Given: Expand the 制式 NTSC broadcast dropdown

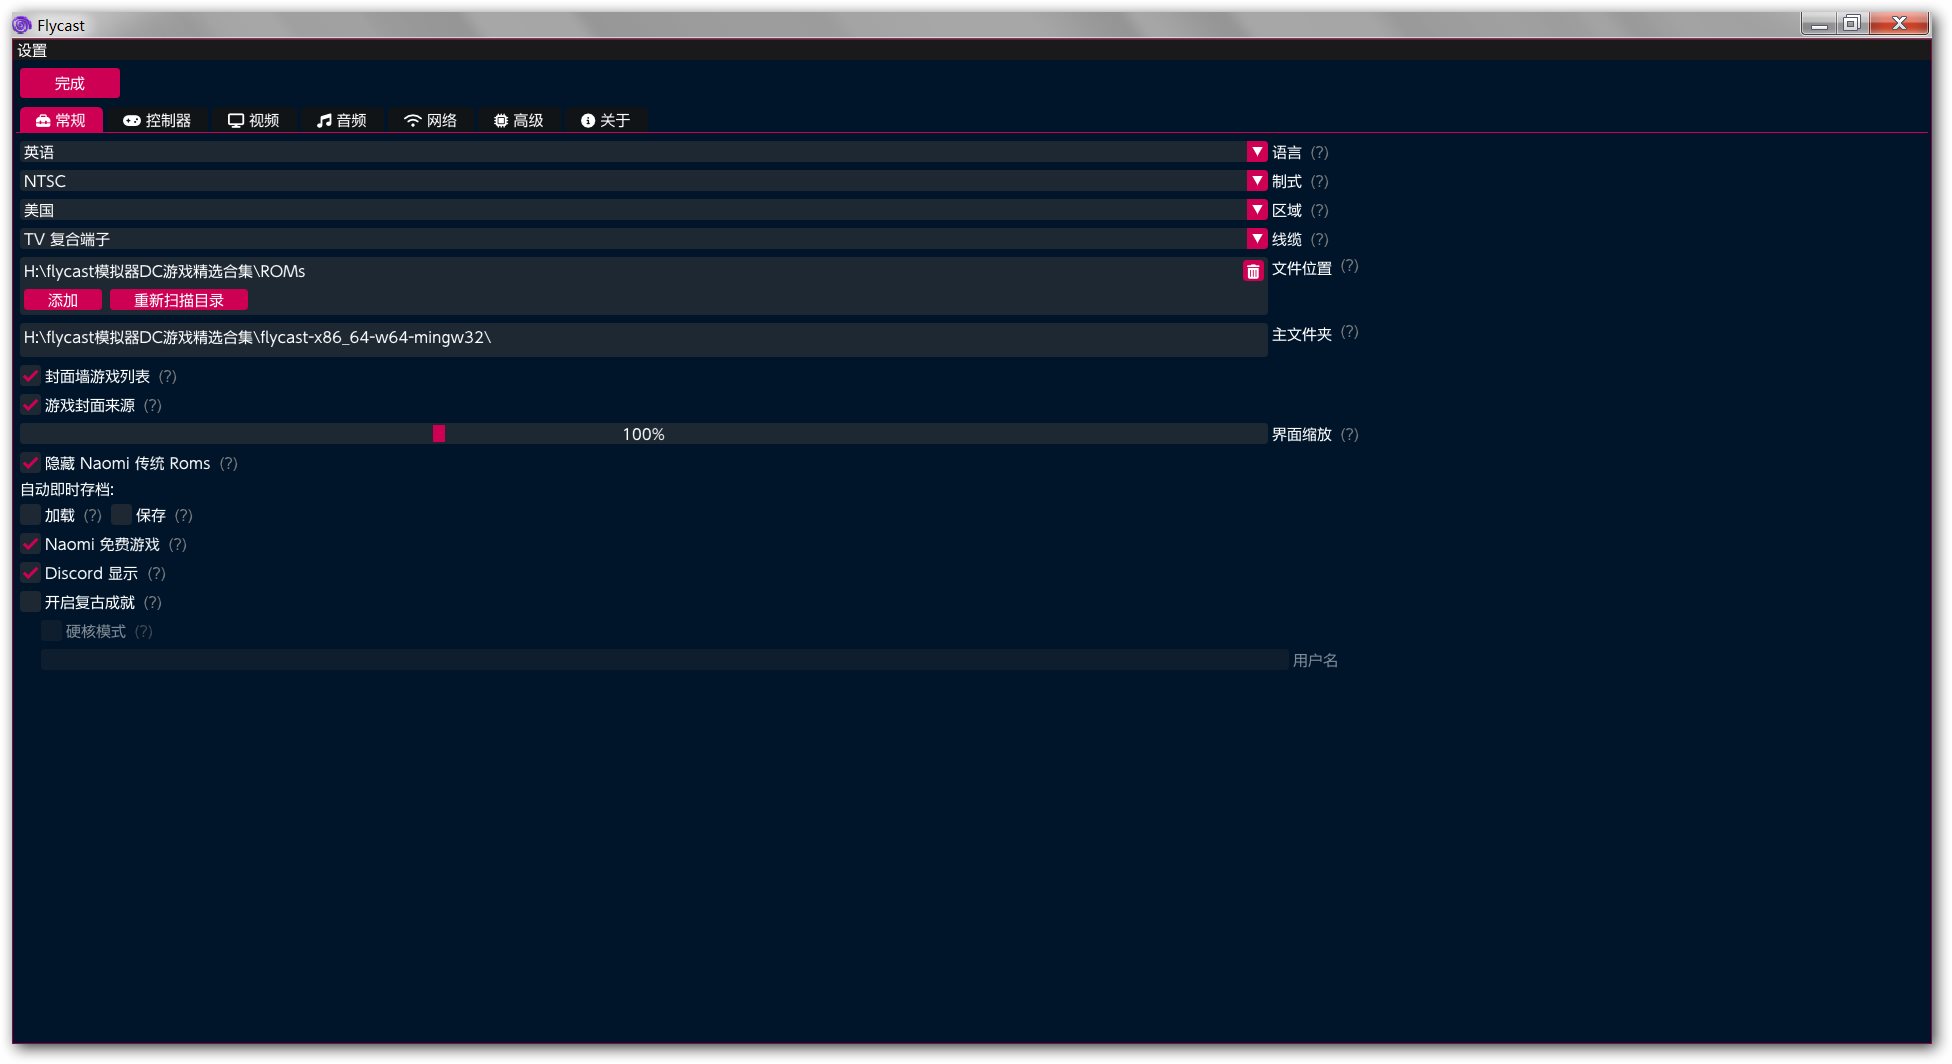Looking at the screenshot, I should [1257, 181].
